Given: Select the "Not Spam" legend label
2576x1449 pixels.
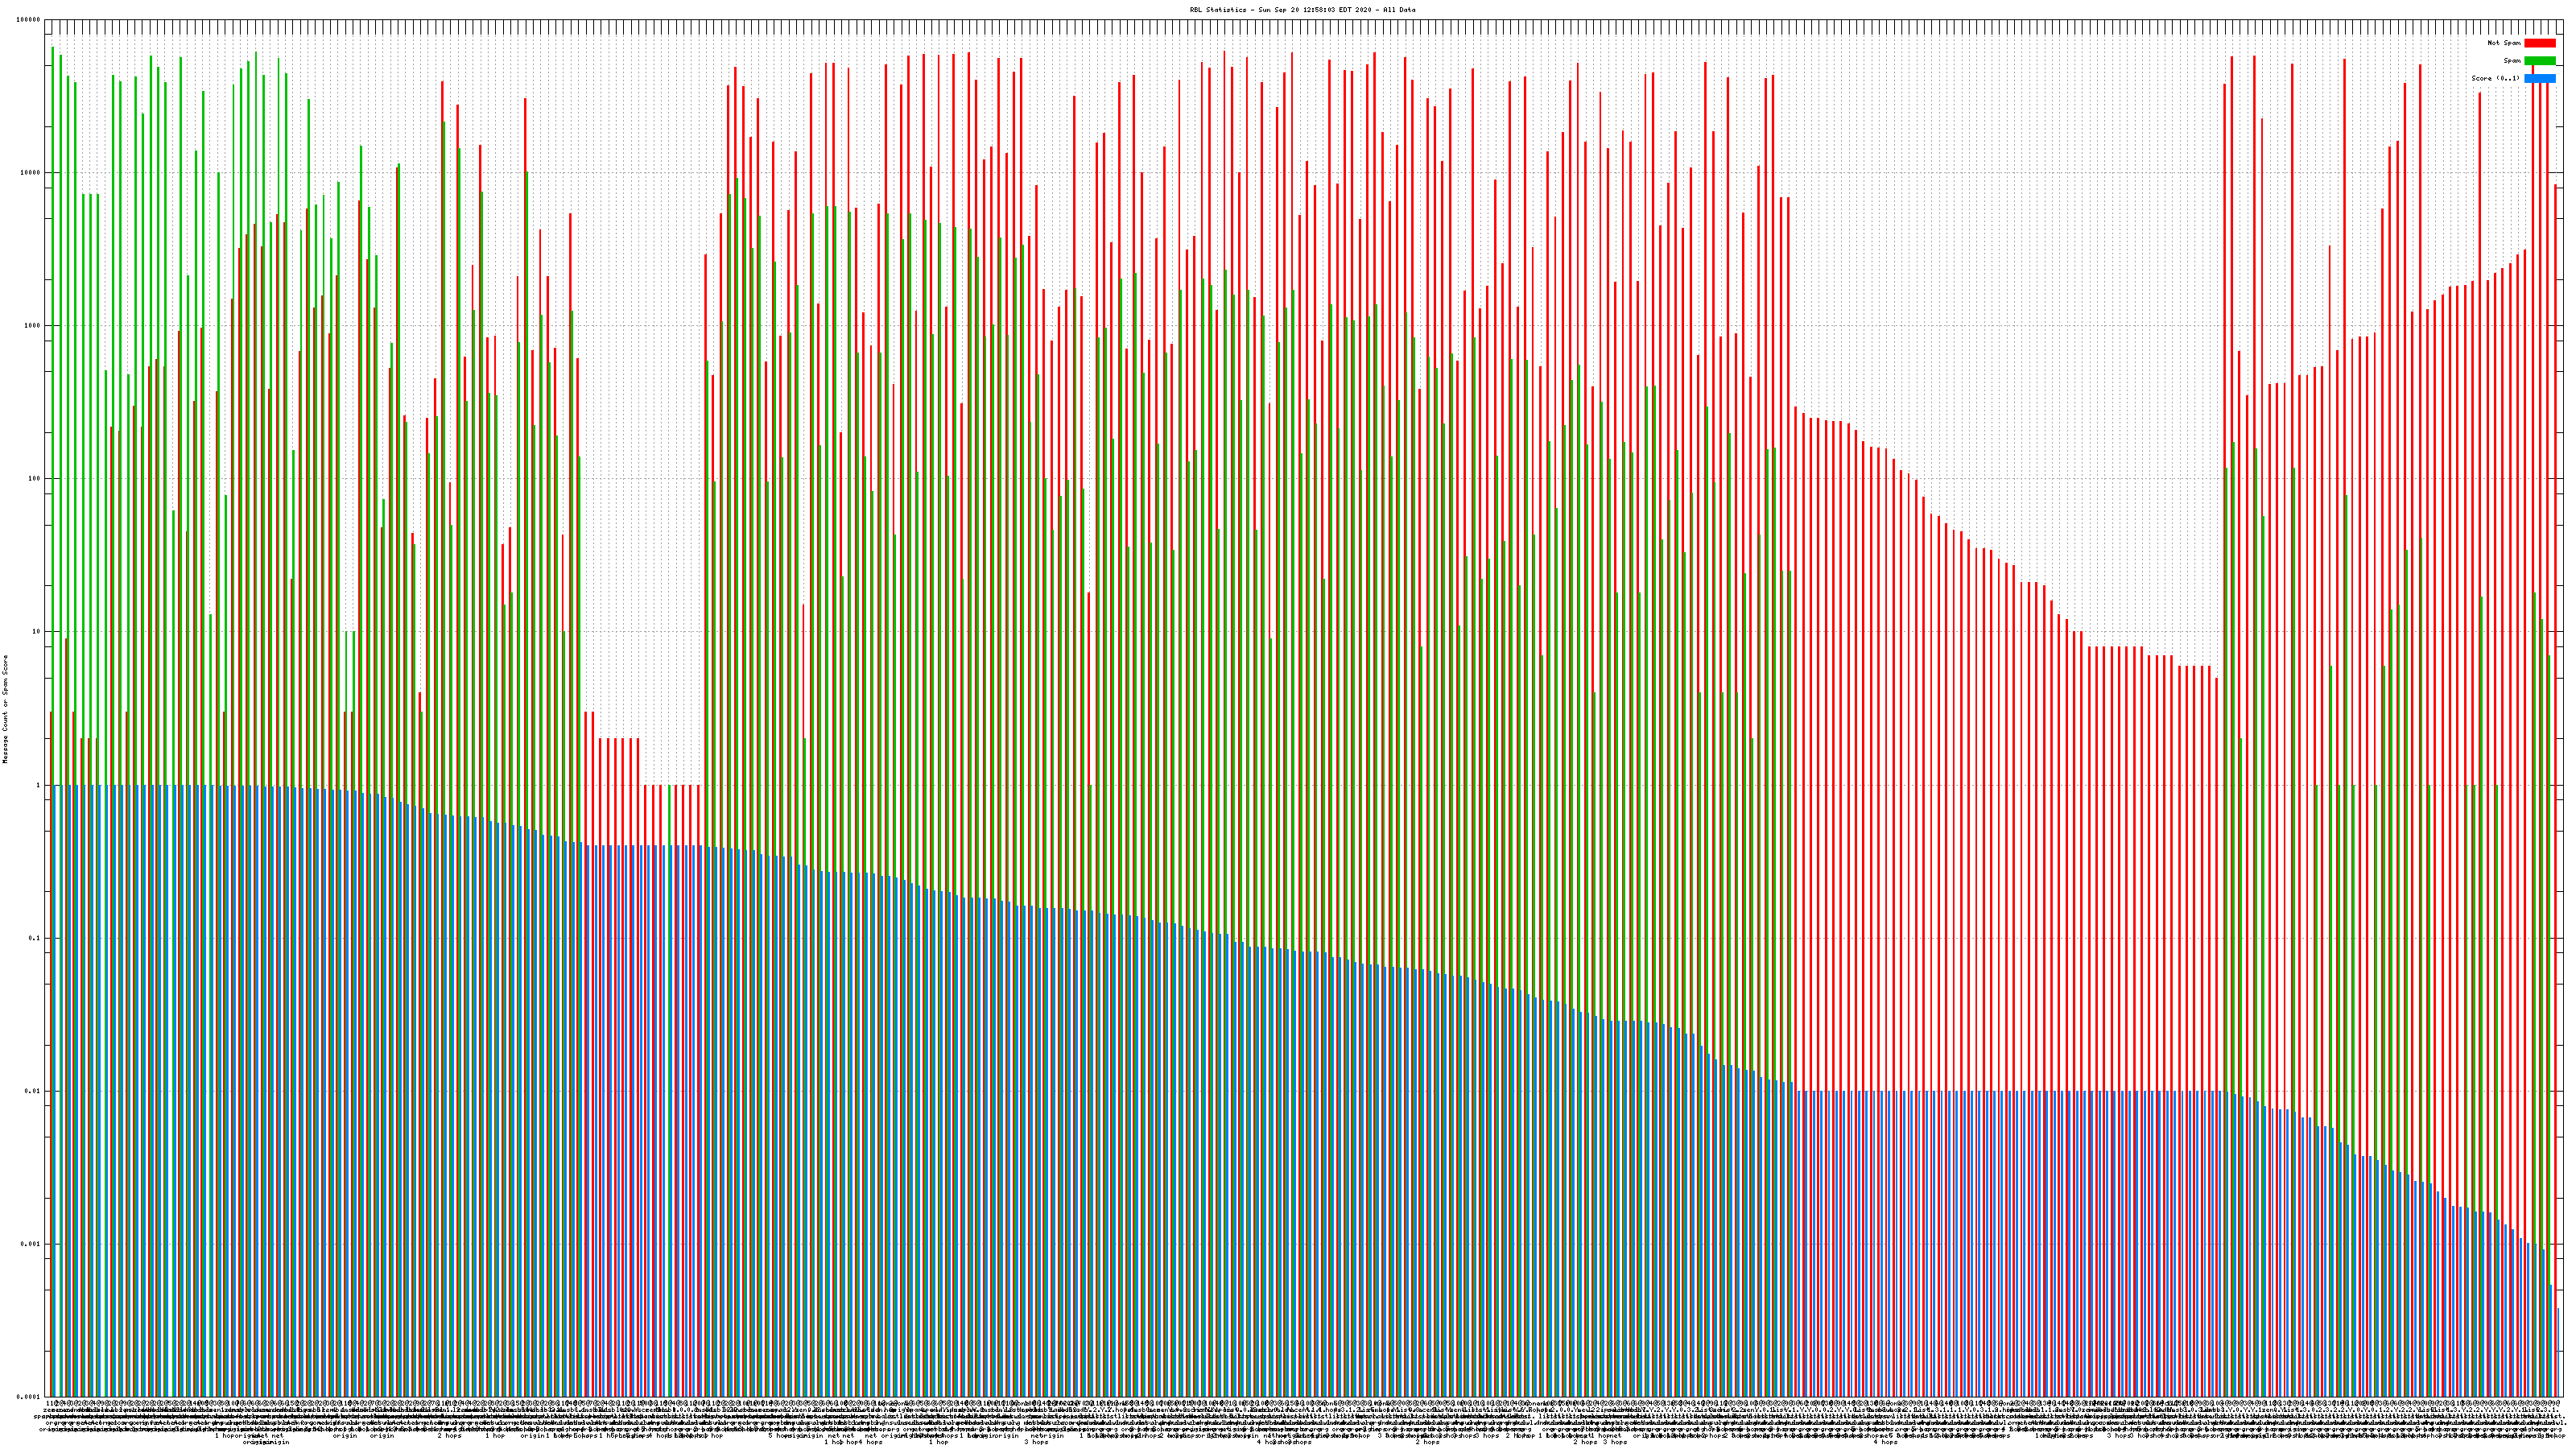Looking at the screenshot, I should (x=2504, y=43).
